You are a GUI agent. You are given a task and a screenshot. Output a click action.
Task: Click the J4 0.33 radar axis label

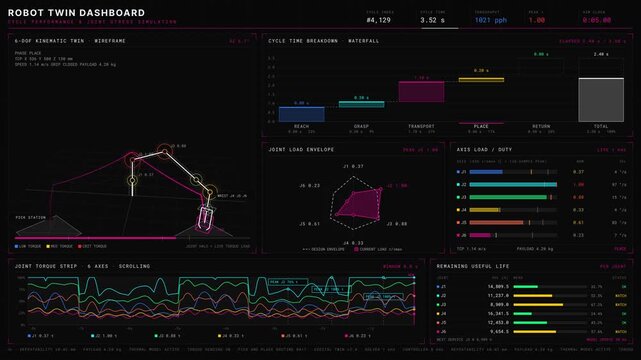(x=353, y=243)
